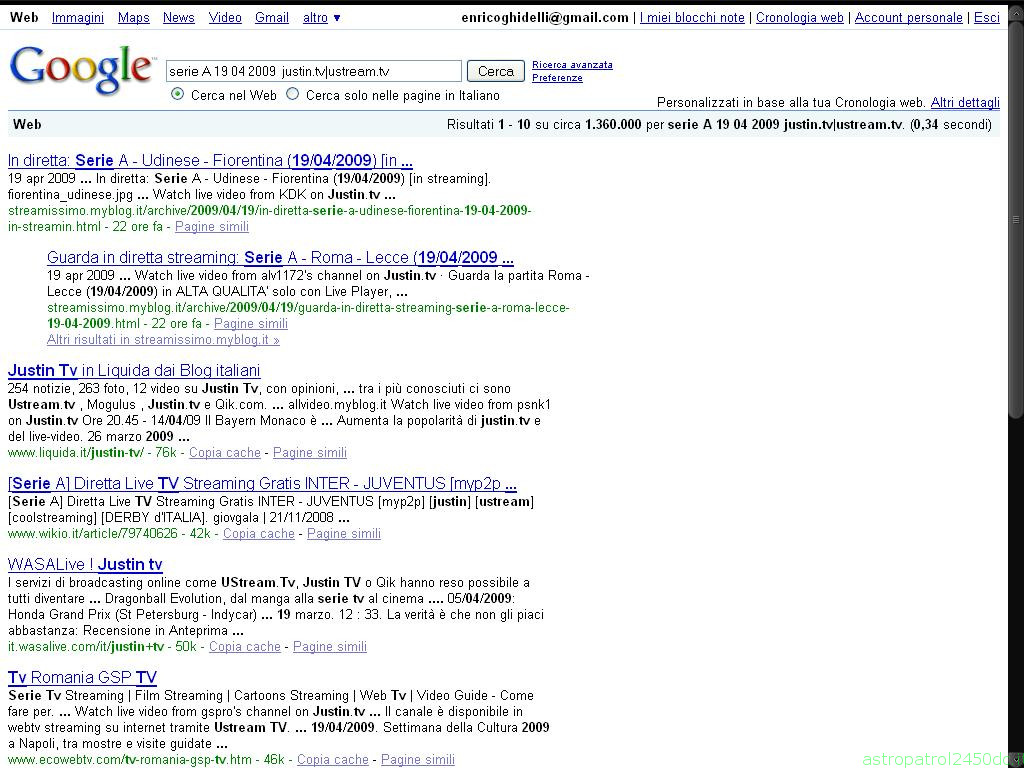Focus the Google search input field

coord(313,71)
